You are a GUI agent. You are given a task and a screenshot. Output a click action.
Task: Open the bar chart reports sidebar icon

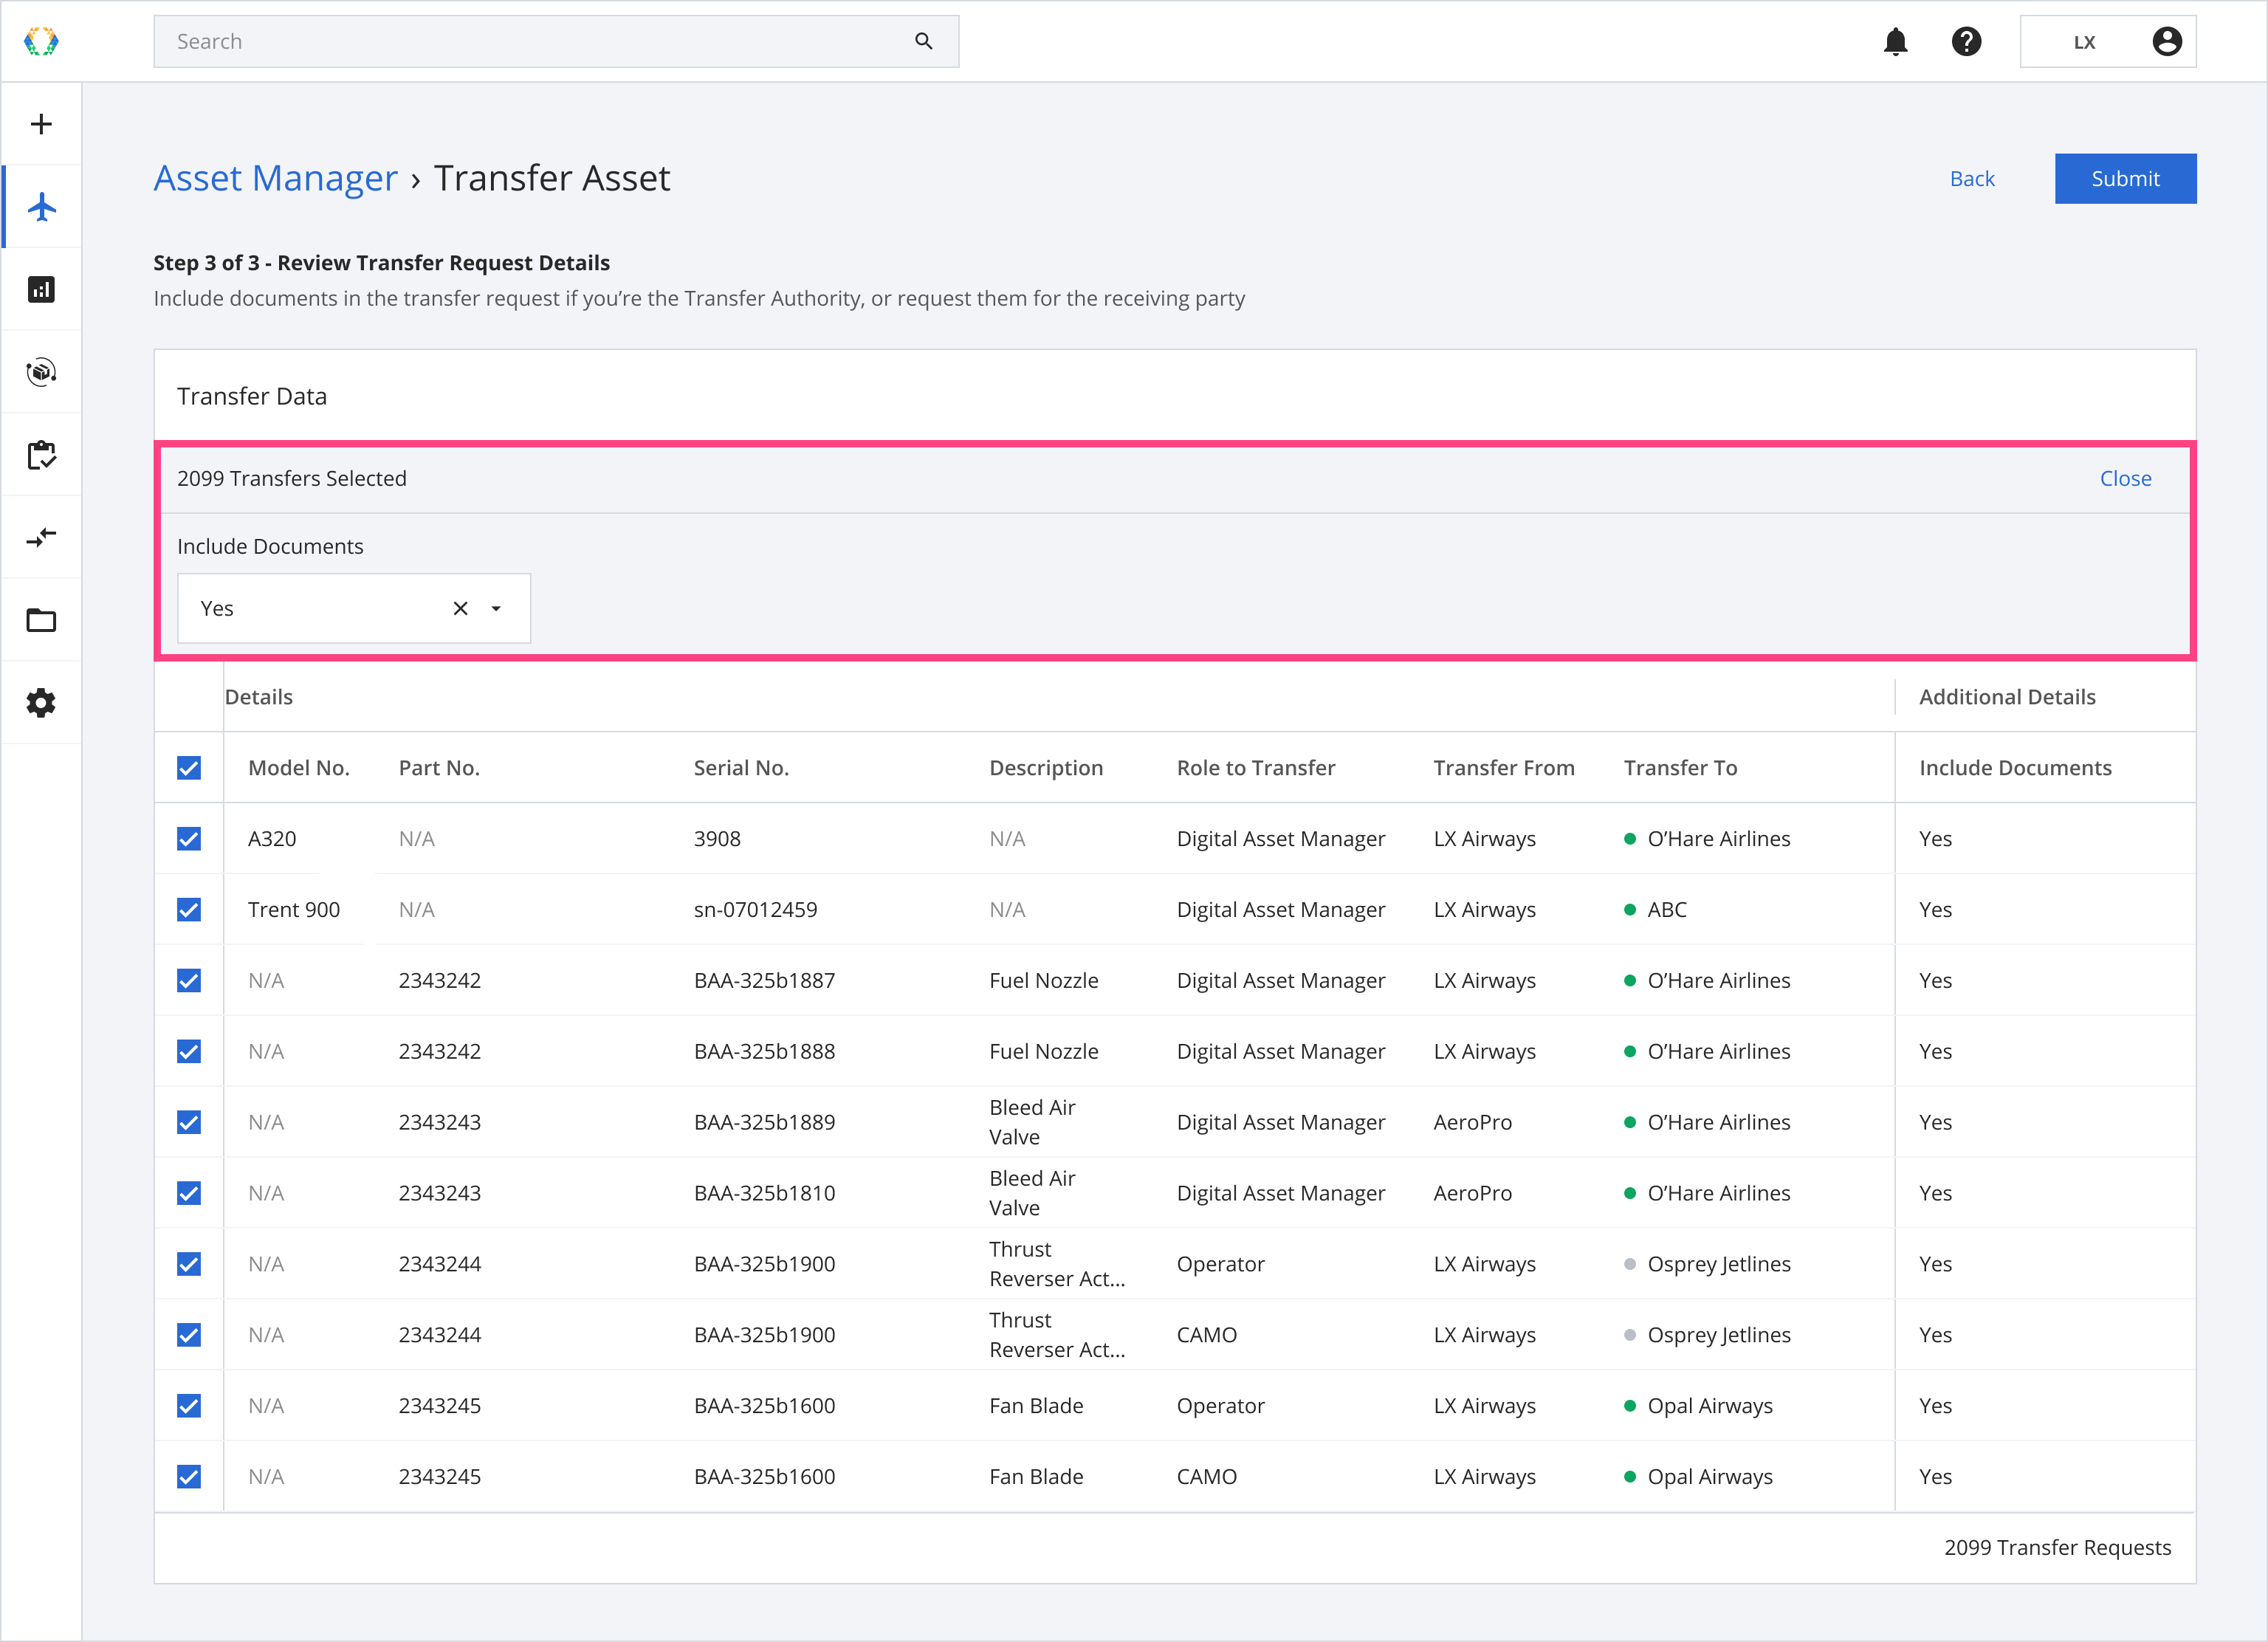tap(41, 290)
